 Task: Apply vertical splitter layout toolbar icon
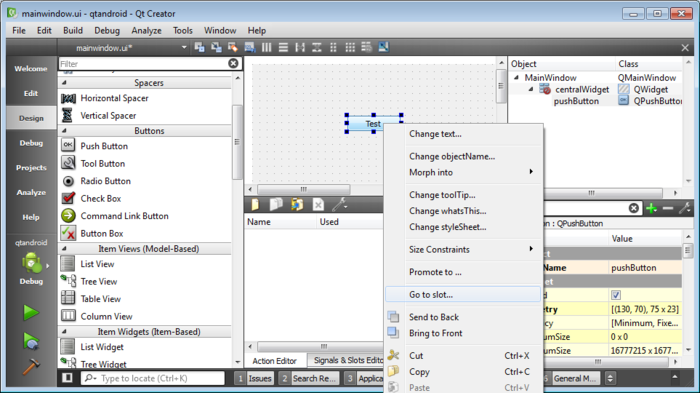point(317,47)
